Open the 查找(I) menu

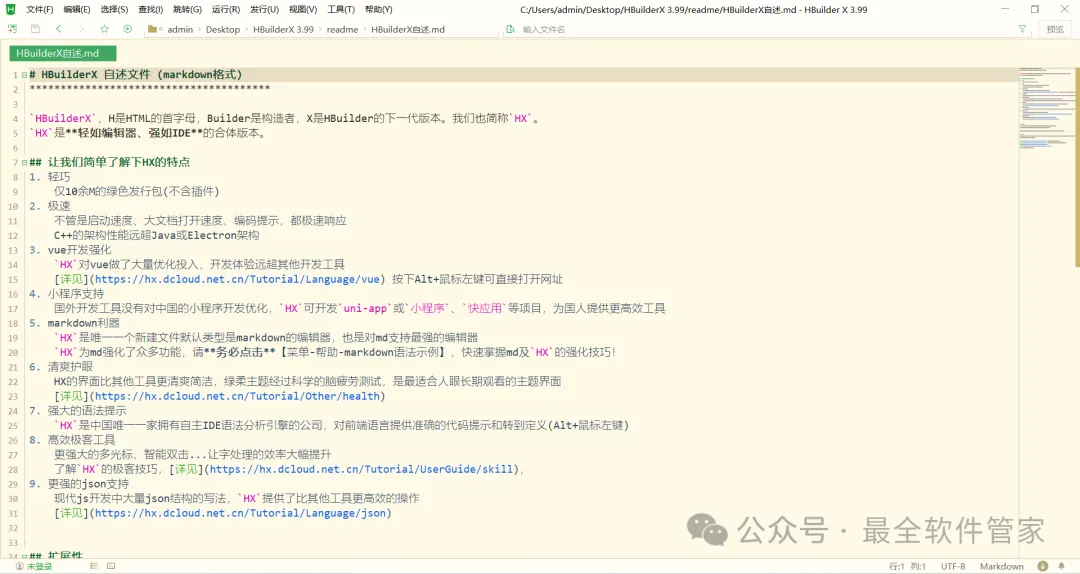point(150,10)
